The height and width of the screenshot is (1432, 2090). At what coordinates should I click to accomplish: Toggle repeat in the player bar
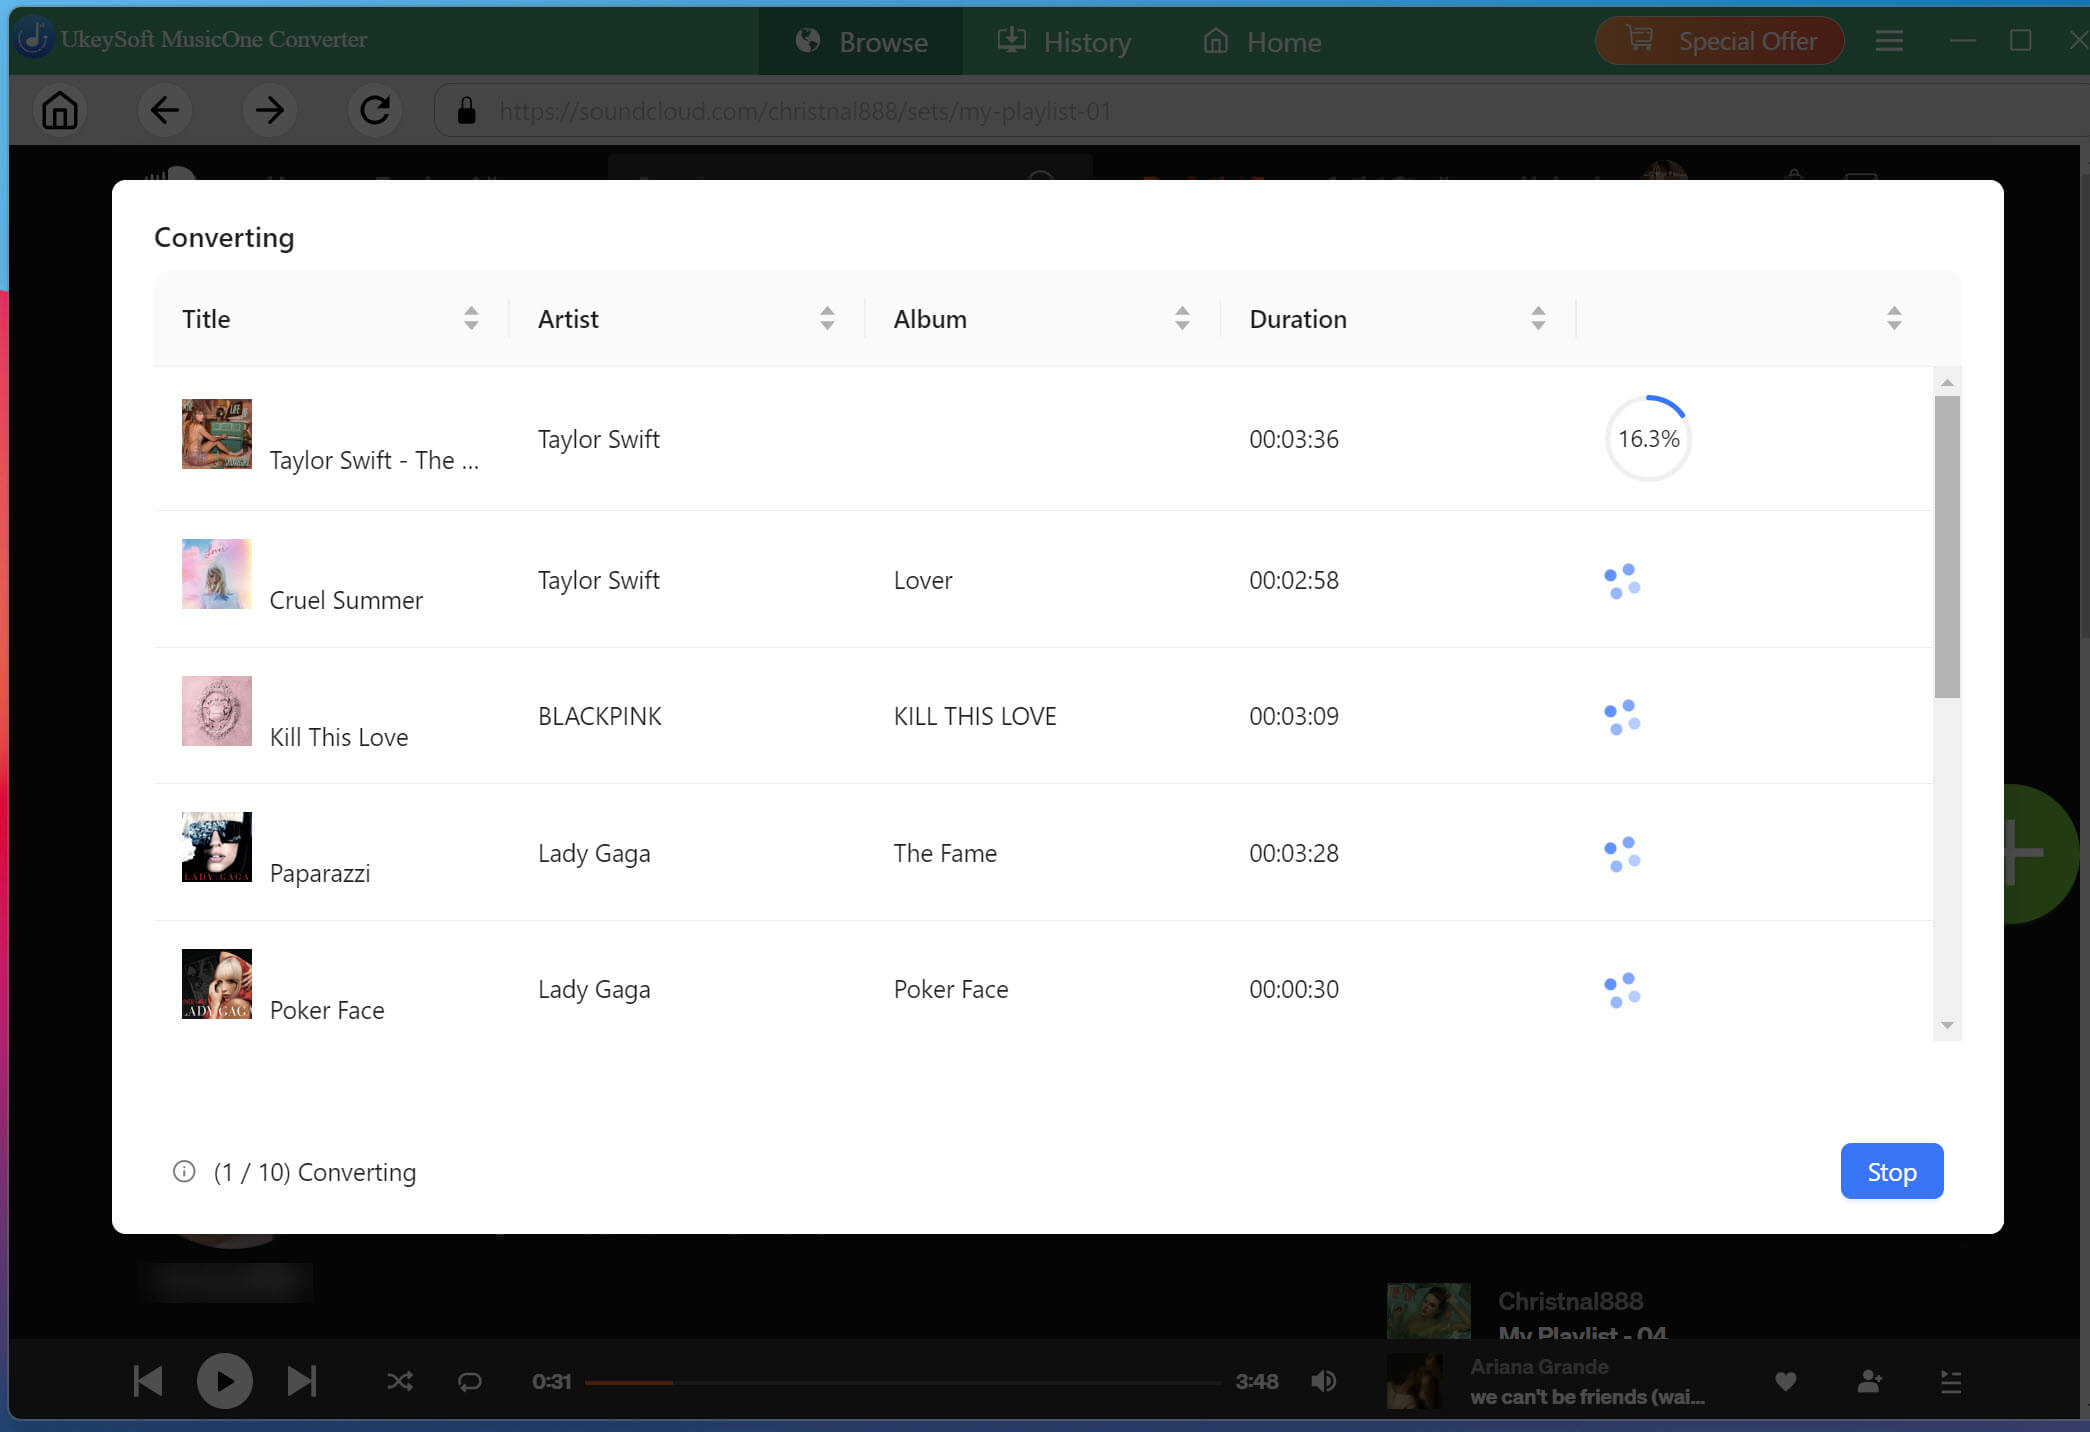(470, 1381)
